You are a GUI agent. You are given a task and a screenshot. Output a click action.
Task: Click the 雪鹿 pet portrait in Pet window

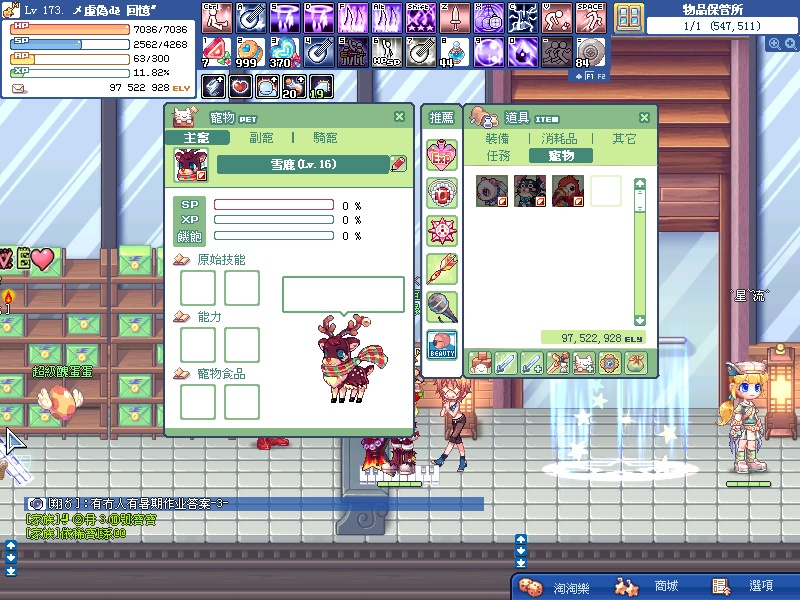[x=191, y=165]
